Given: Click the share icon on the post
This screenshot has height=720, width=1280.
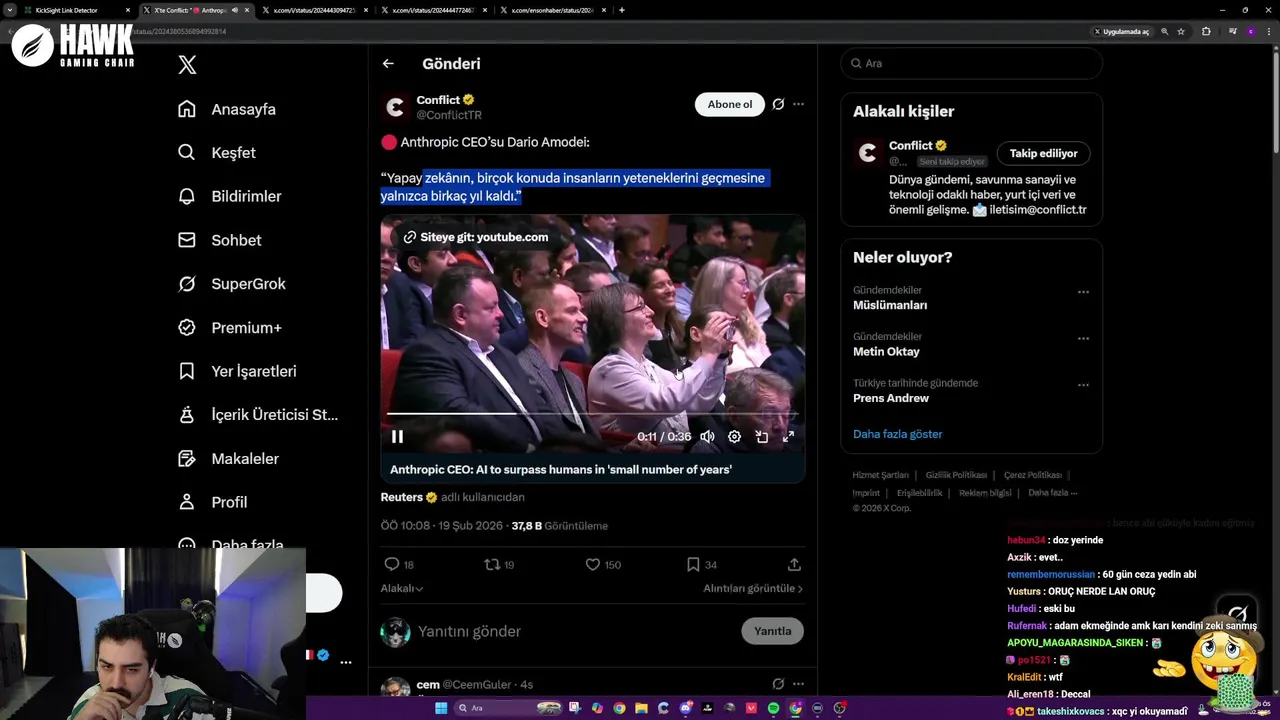Looking at the screenshot, I should click(x=794, y=564).
